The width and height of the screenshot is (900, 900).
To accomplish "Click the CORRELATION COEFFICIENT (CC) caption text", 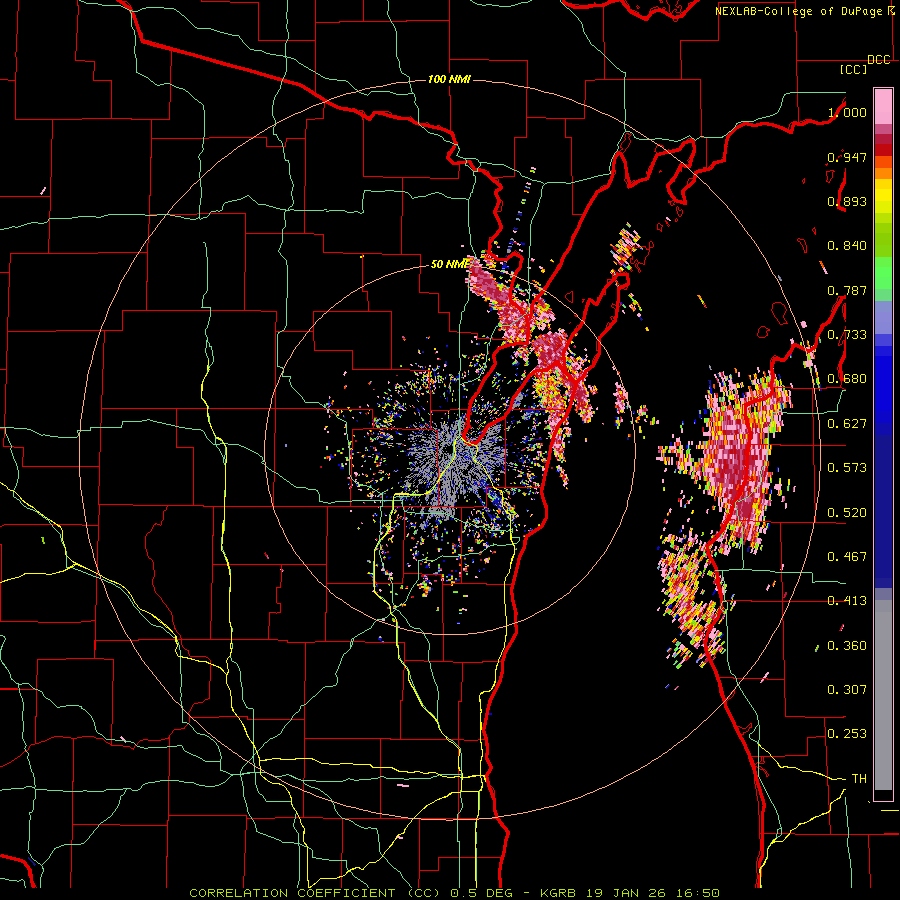I will tap(315, 893).
